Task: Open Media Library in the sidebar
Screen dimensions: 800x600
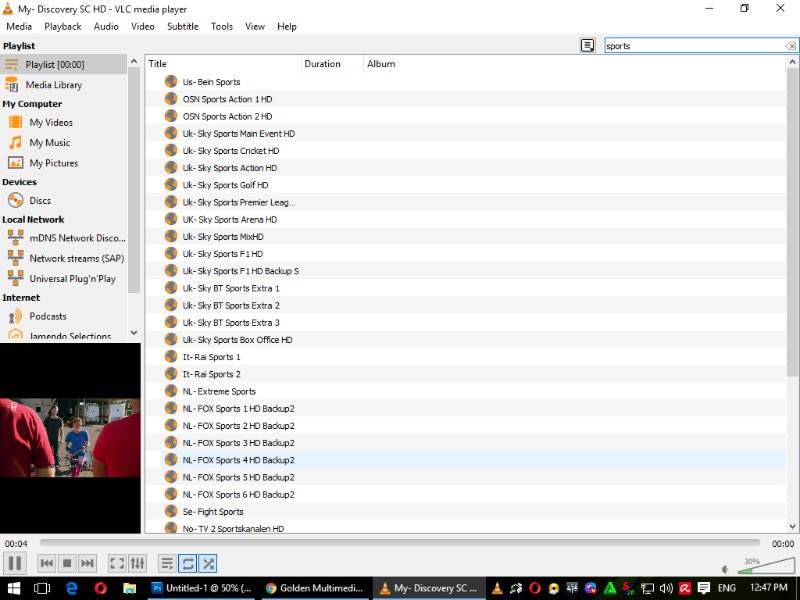Action: pos(63,85)
